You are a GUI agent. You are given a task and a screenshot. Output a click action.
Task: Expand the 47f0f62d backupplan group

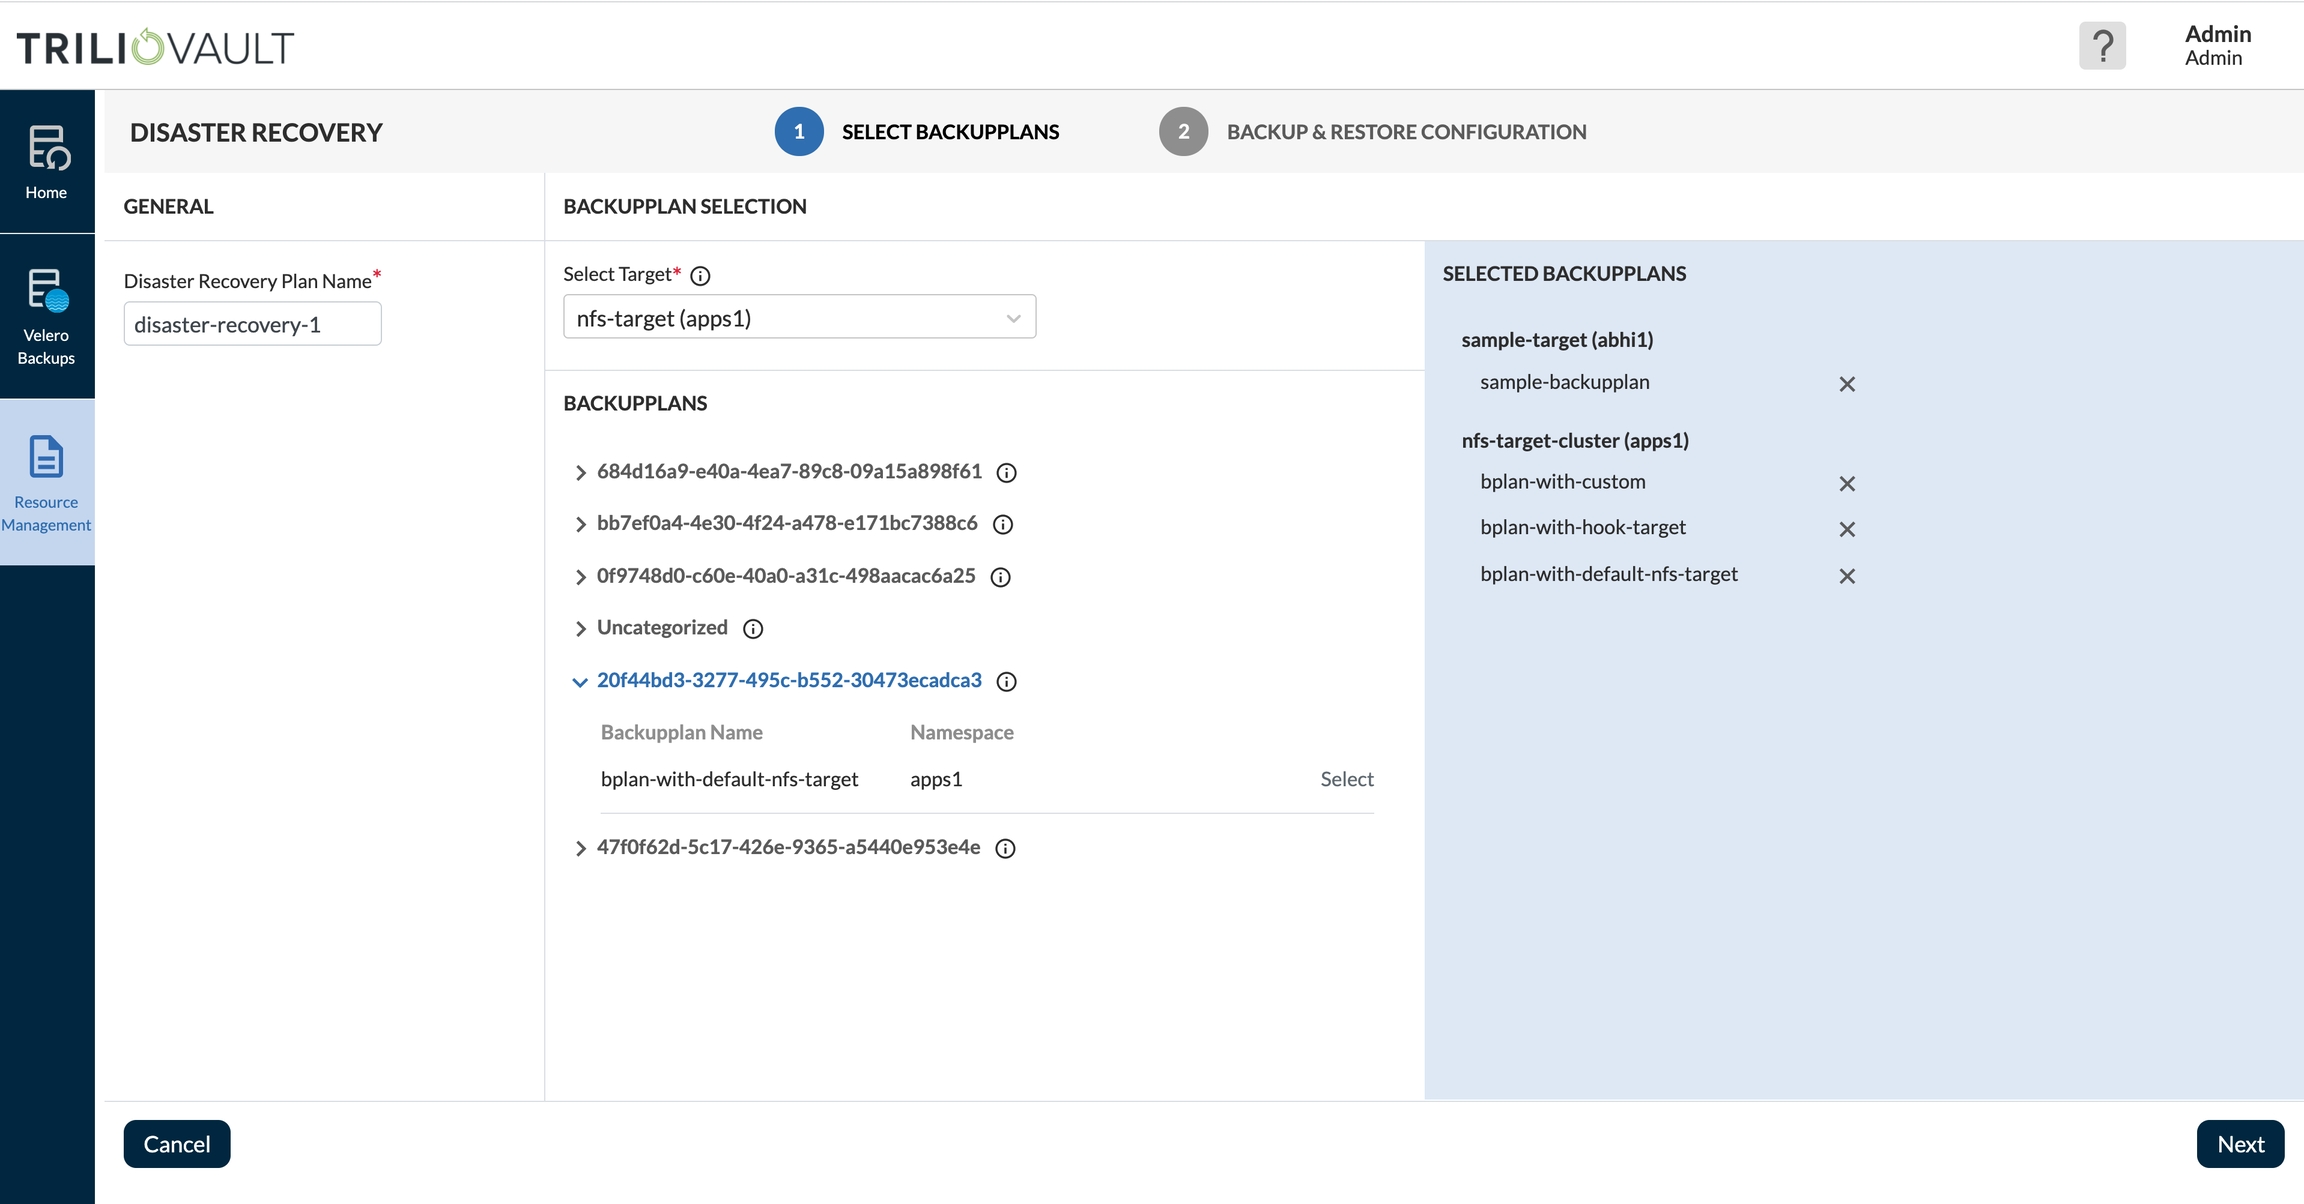[x=580, y=849]
